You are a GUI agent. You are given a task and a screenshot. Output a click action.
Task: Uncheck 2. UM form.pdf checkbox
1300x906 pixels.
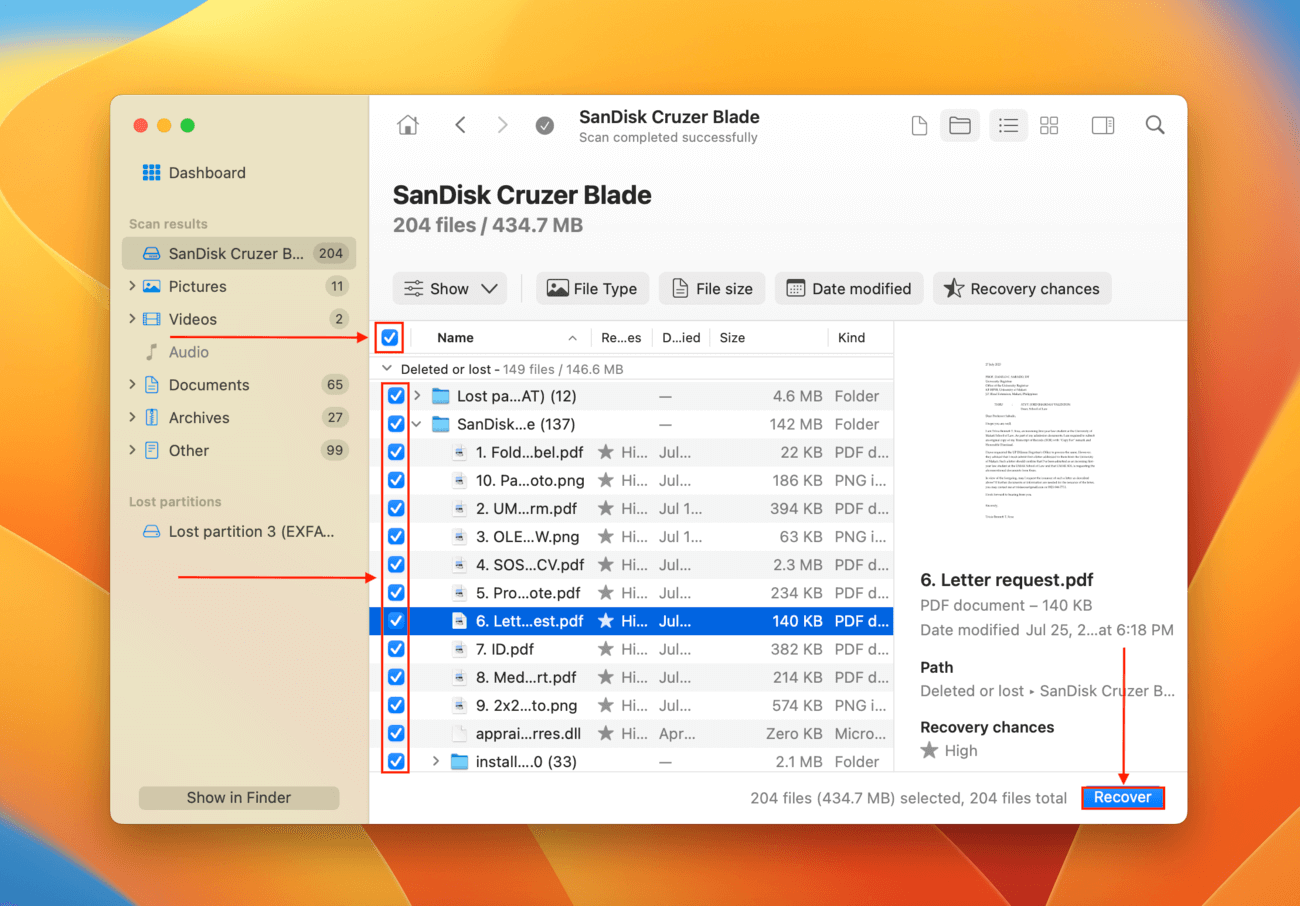[396, 508]
